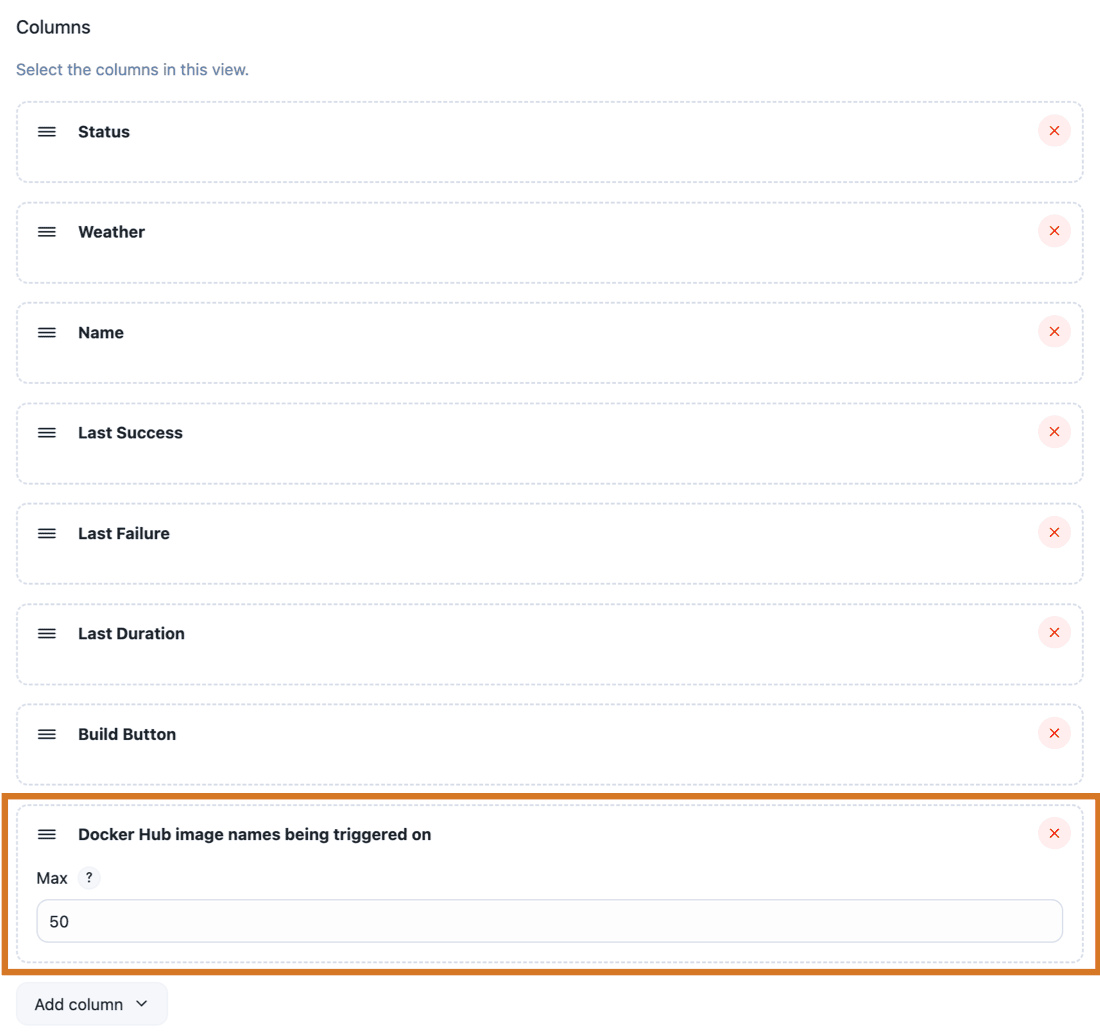Grab the Docker Hub column drag handle

point(47,834)
